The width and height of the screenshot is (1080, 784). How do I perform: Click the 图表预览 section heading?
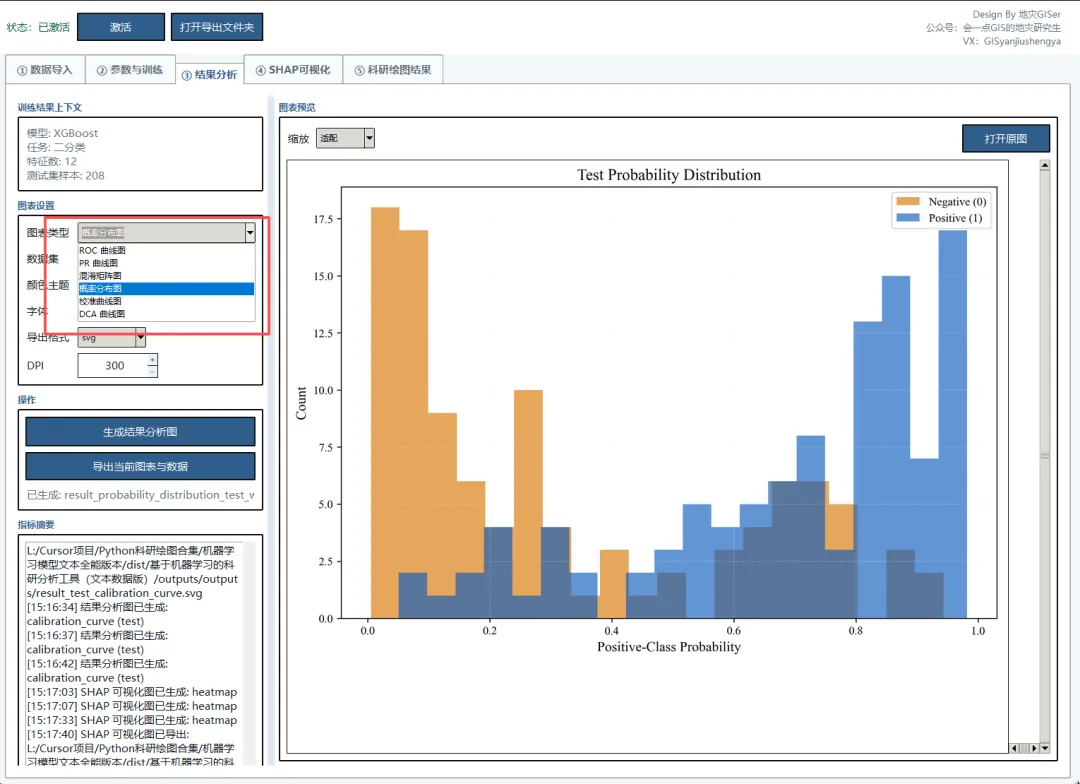coord(297,107)
